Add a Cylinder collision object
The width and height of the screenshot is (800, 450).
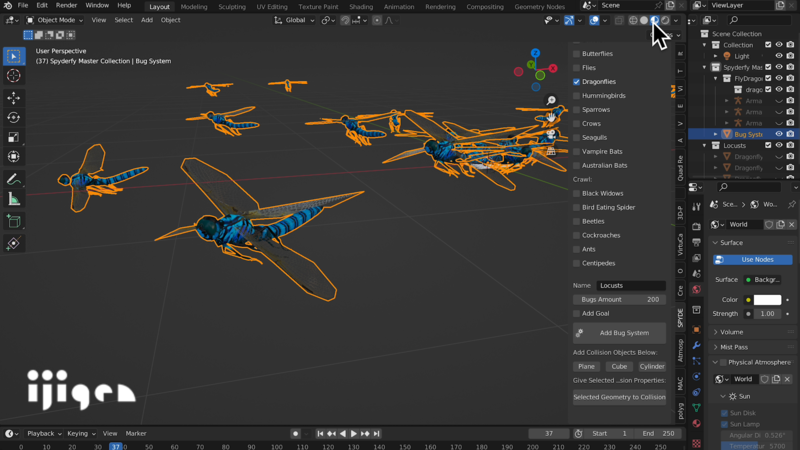coord(652,366)
